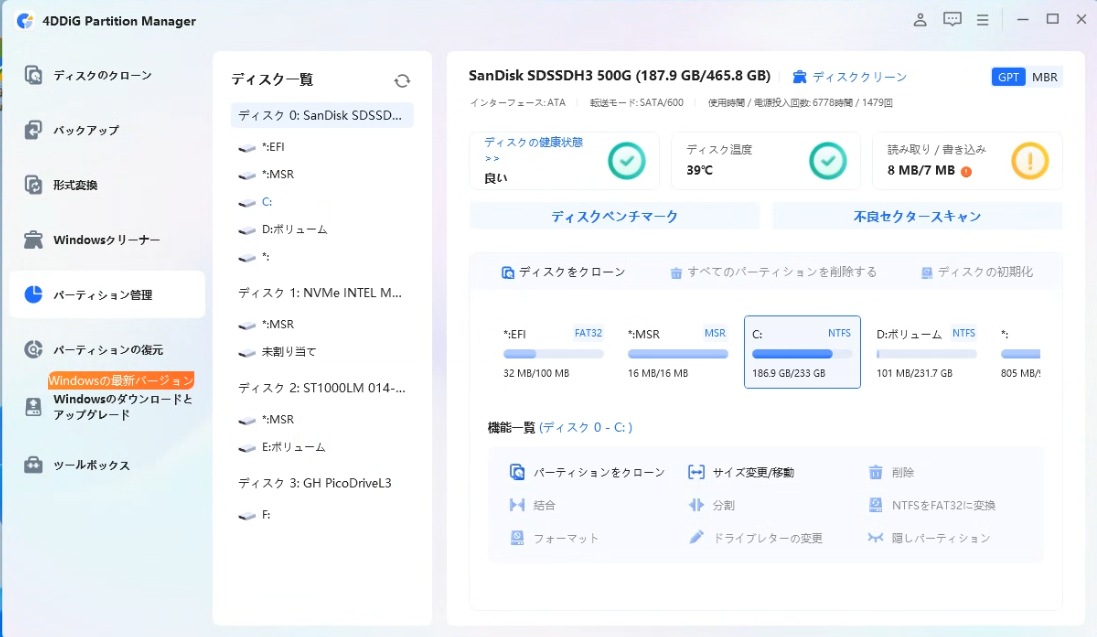Image resolution: width=1097 pixels, height=637 pixels.
Task: Click the 4DDiG app logo
Action: point(26,21)
